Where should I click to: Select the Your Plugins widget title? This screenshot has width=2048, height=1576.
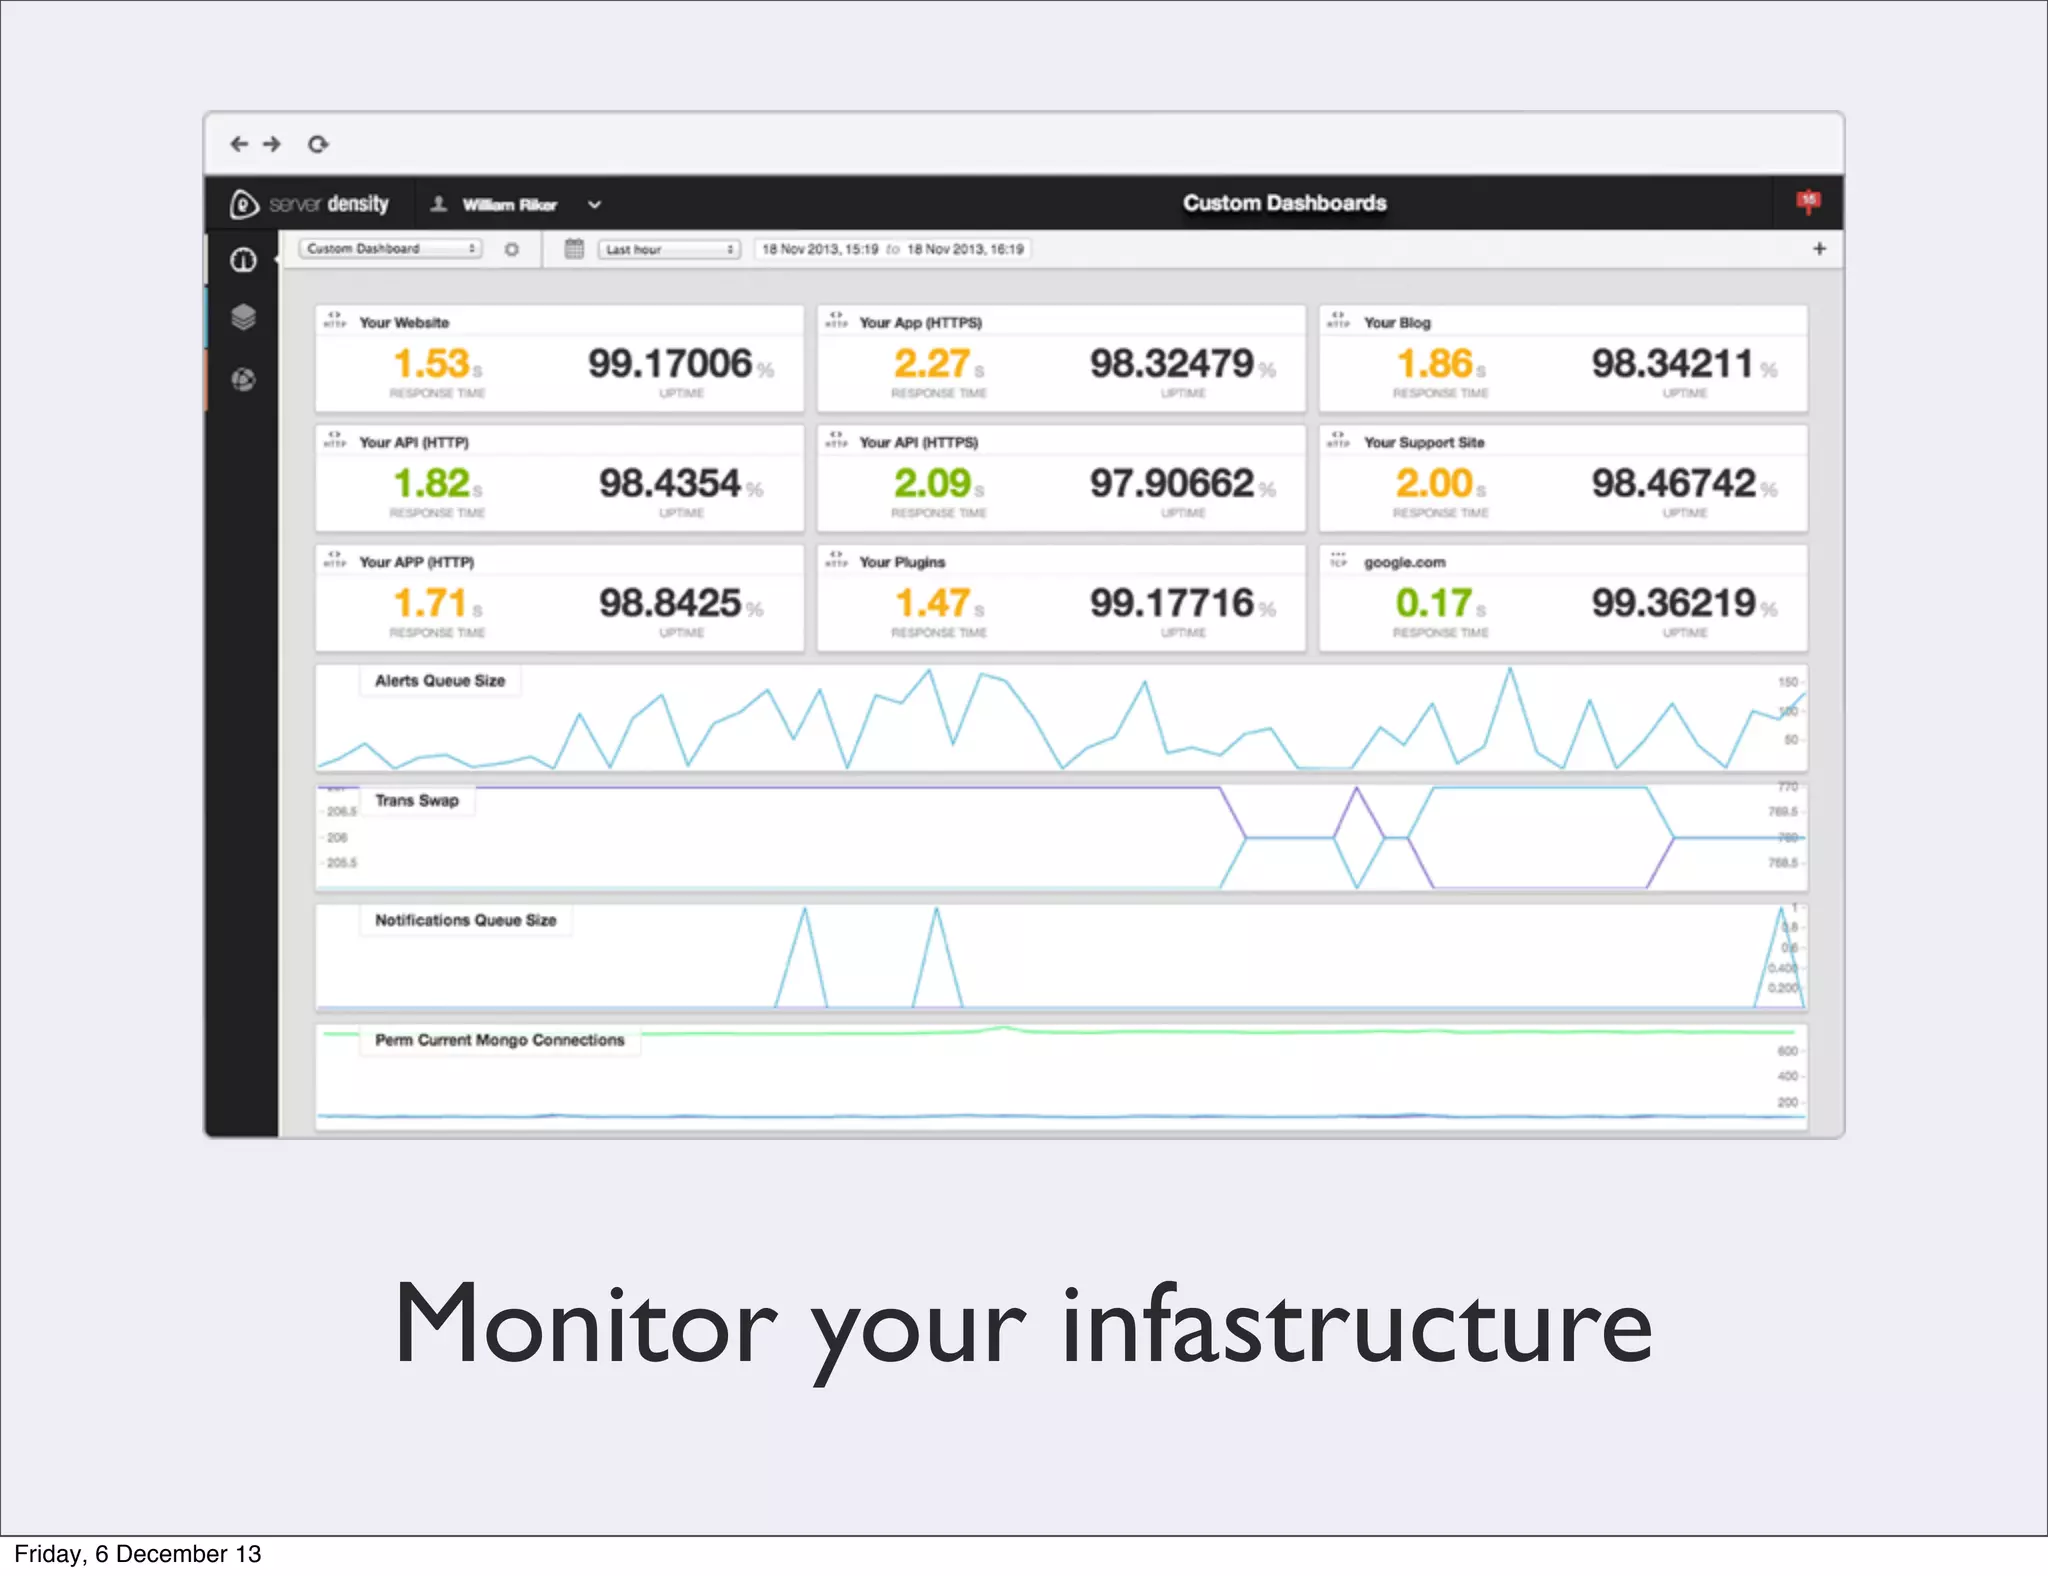902,563
